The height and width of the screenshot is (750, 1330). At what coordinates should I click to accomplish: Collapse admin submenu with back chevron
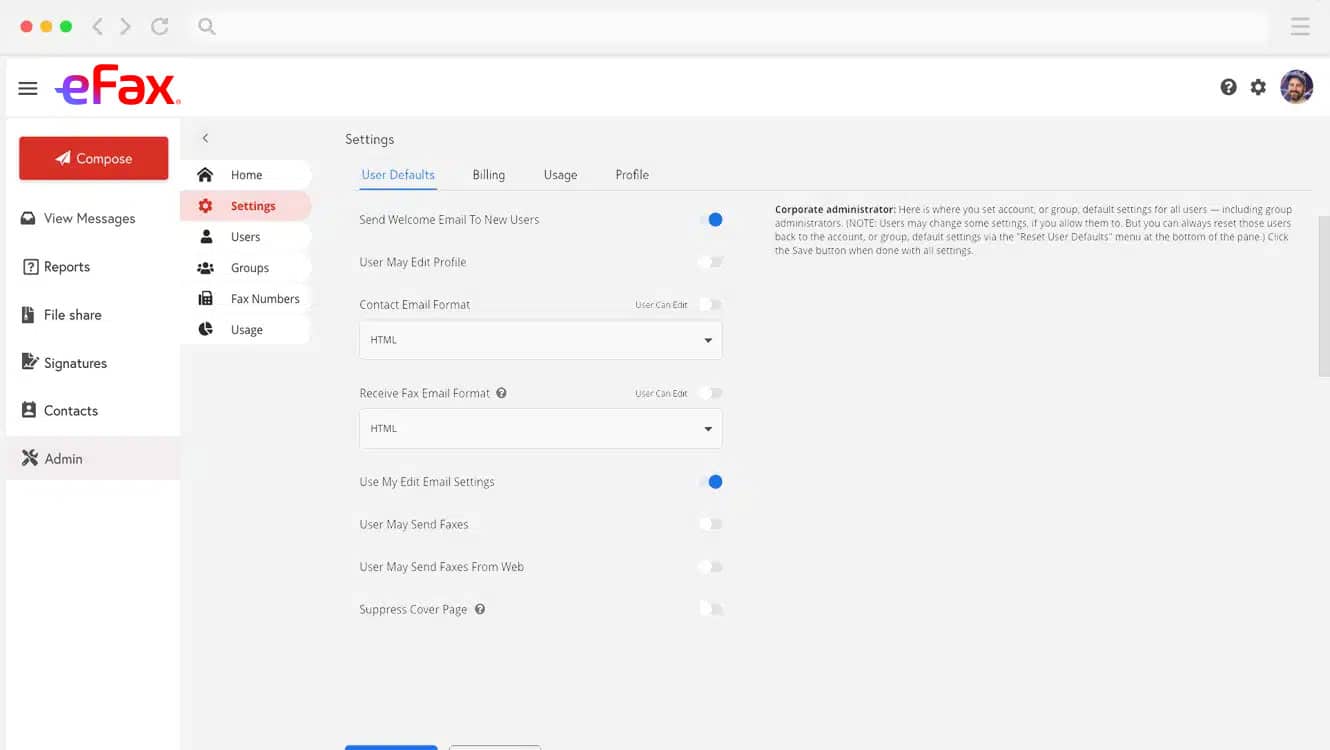(x=205, y=138)
